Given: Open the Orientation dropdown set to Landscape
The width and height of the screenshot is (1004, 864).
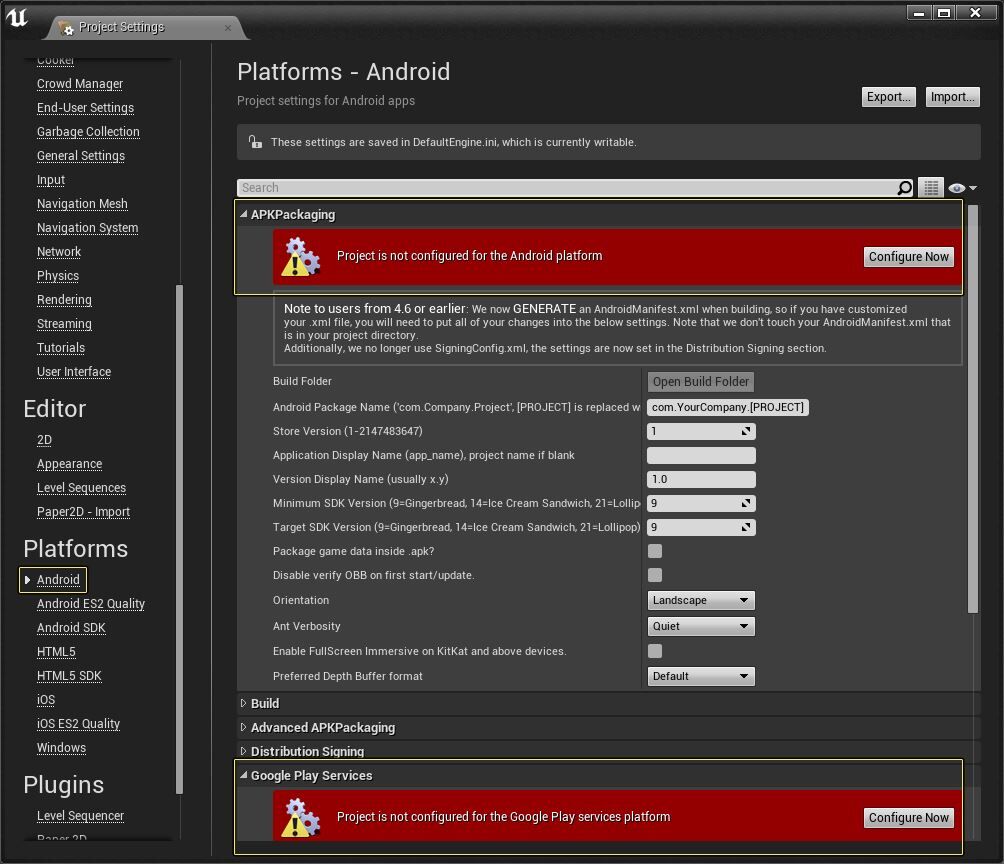Looking at the screenshot, I should [x=700, y=600].
